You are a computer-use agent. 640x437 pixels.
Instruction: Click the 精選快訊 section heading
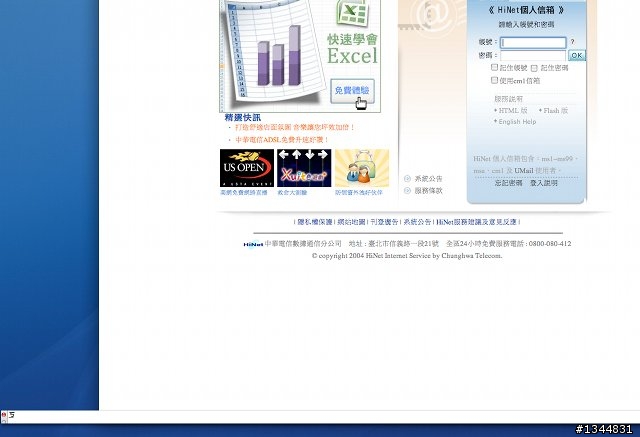pos(242,118)
